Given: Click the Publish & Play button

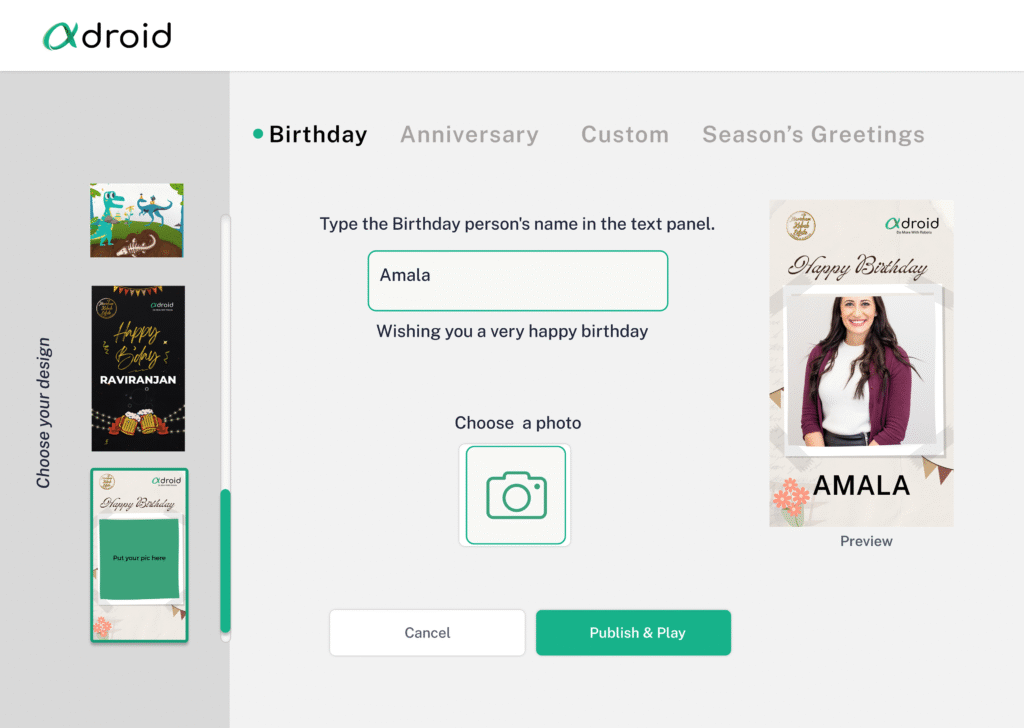Looking at the screenshot, I should pos(633,633).
